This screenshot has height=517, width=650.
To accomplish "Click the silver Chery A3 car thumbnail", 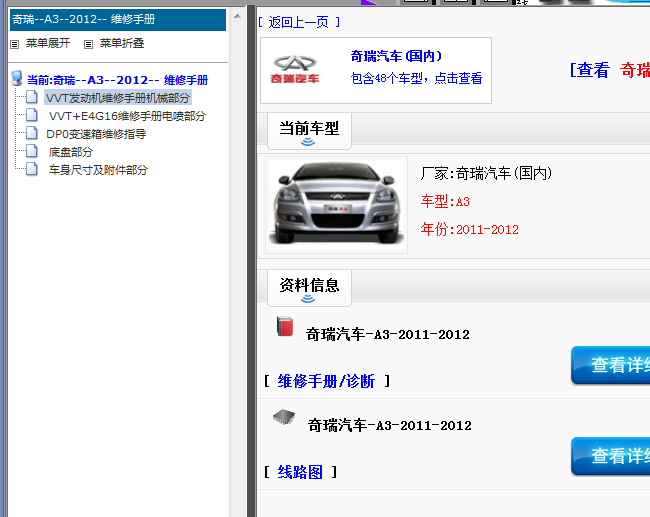I will (x=336, y=204).
